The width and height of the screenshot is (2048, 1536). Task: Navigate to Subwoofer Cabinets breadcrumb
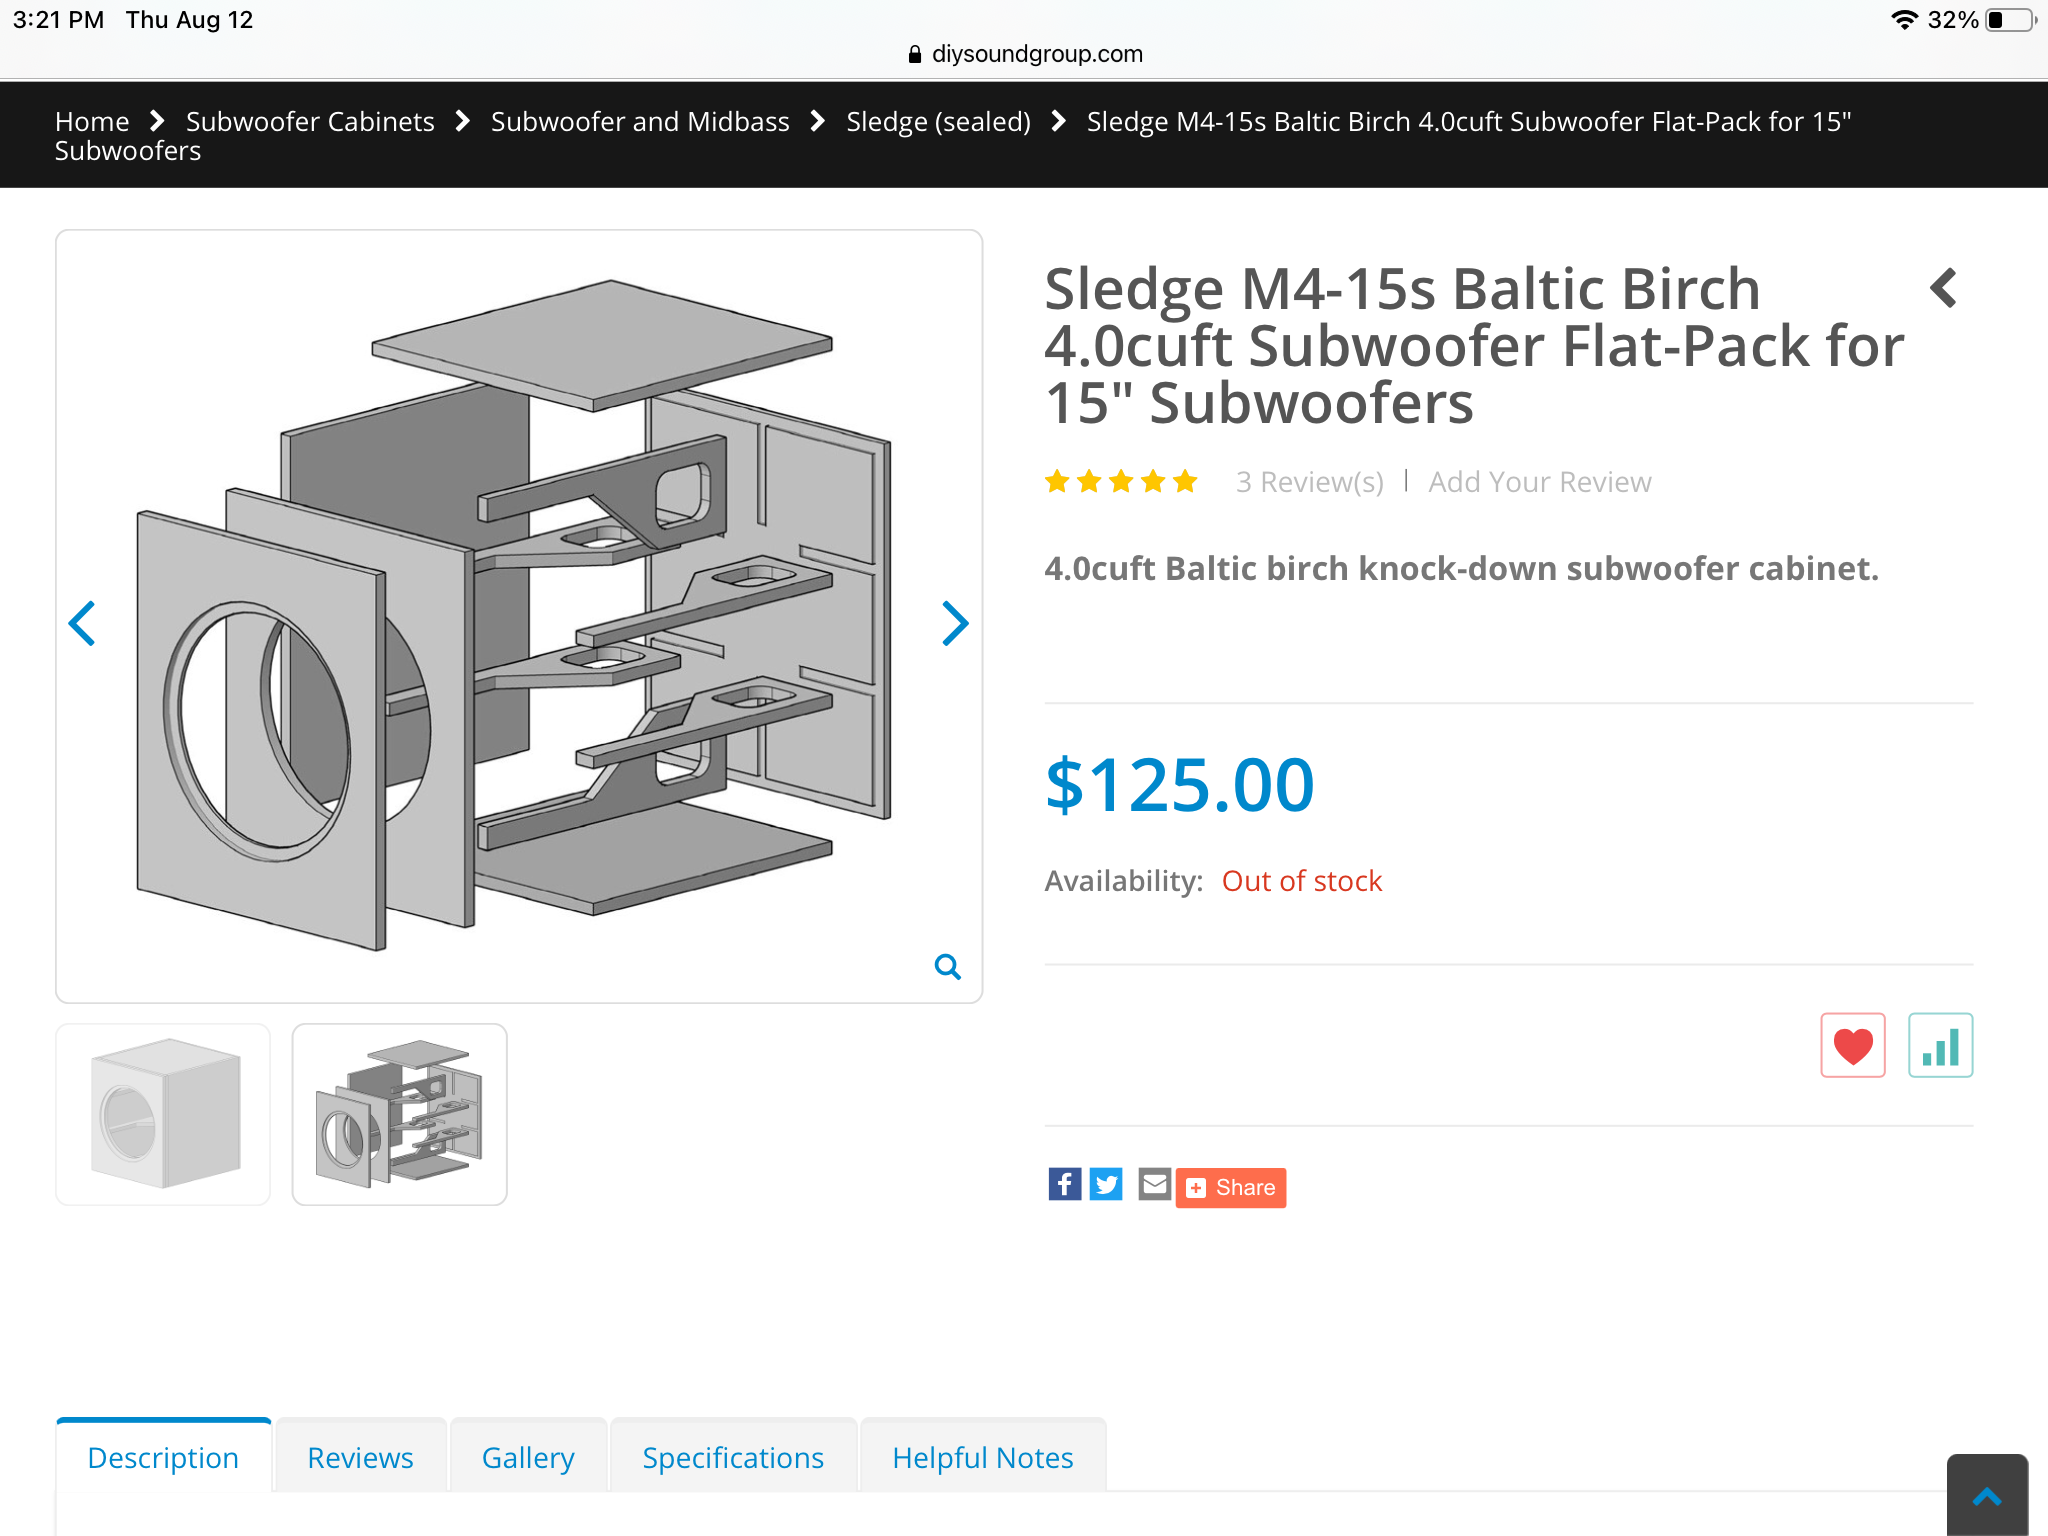pyautogui.click(x=310, y=121)
